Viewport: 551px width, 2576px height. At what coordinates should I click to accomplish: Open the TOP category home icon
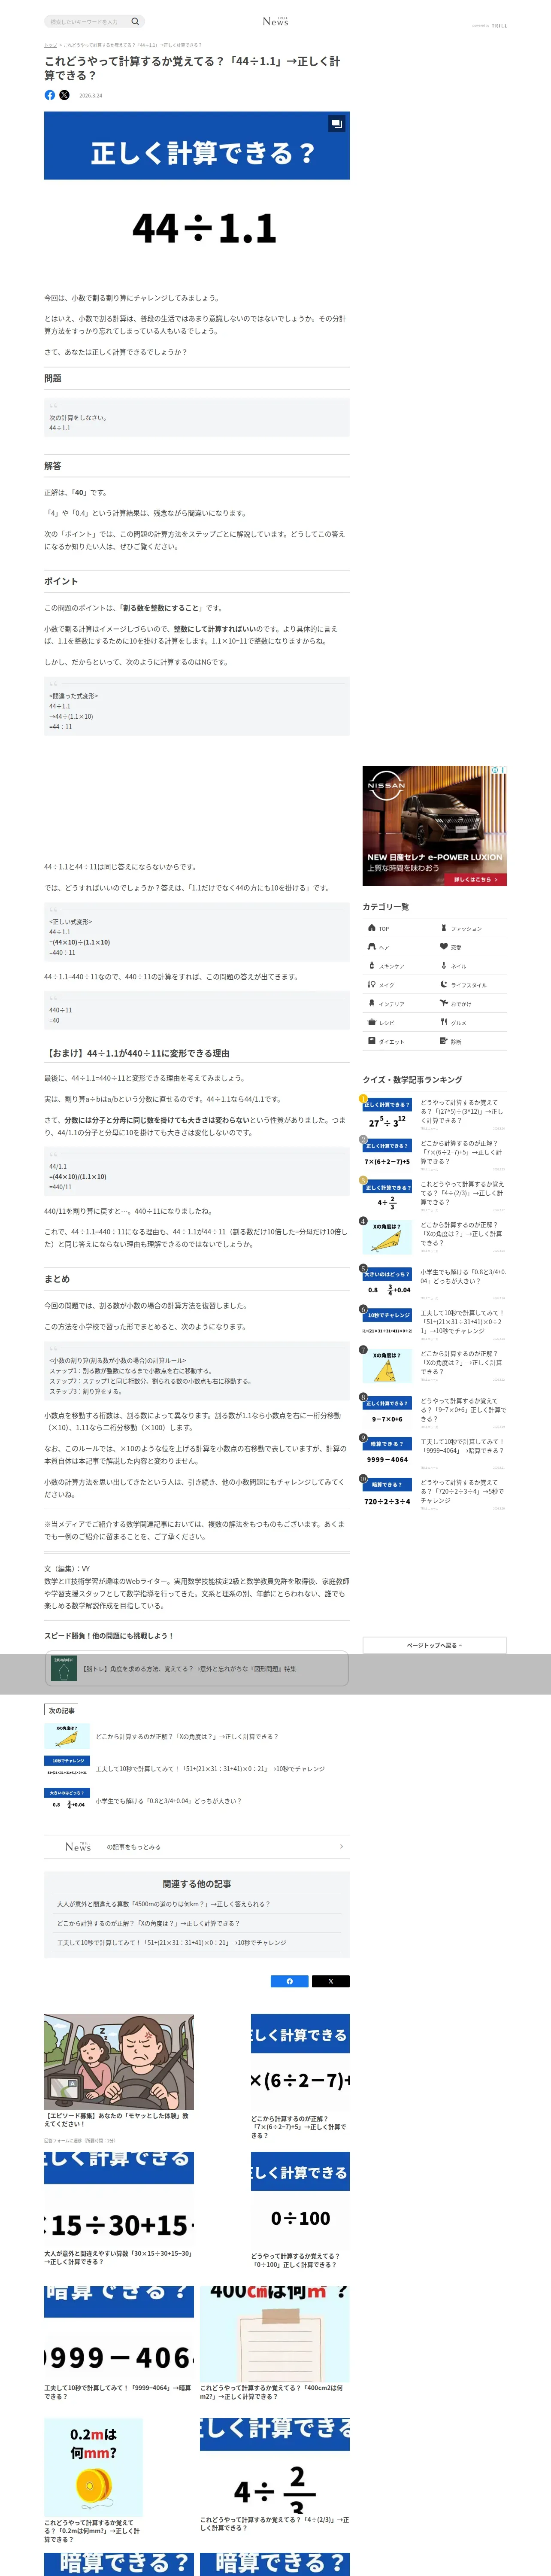pos(372,928)
